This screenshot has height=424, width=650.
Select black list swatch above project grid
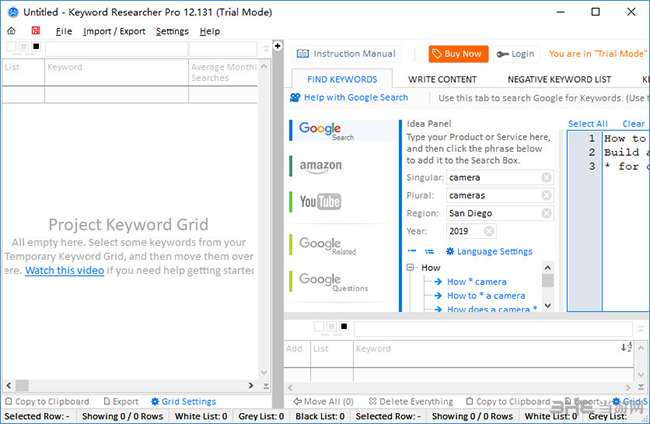pos(36,46)
